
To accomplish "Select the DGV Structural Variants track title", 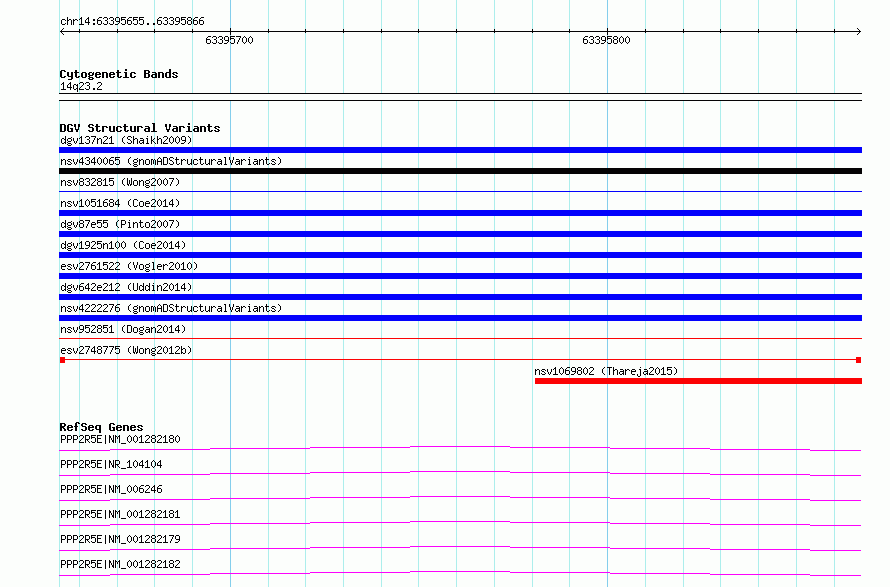I will [140, 128].
